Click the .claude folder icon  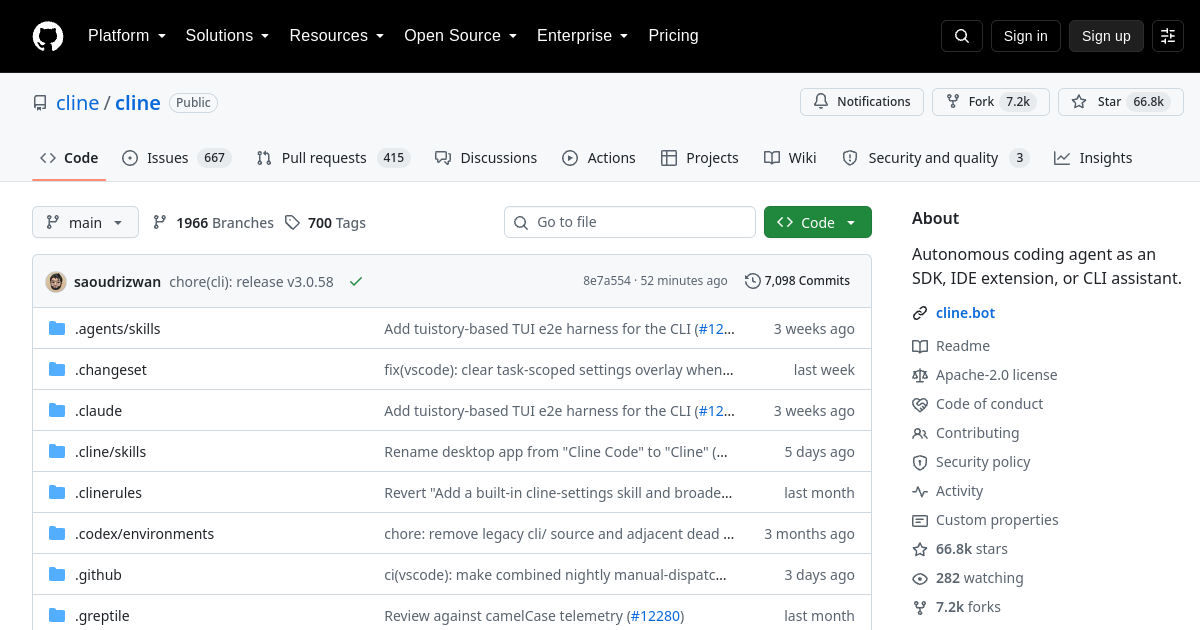click(x=57, y=411)
